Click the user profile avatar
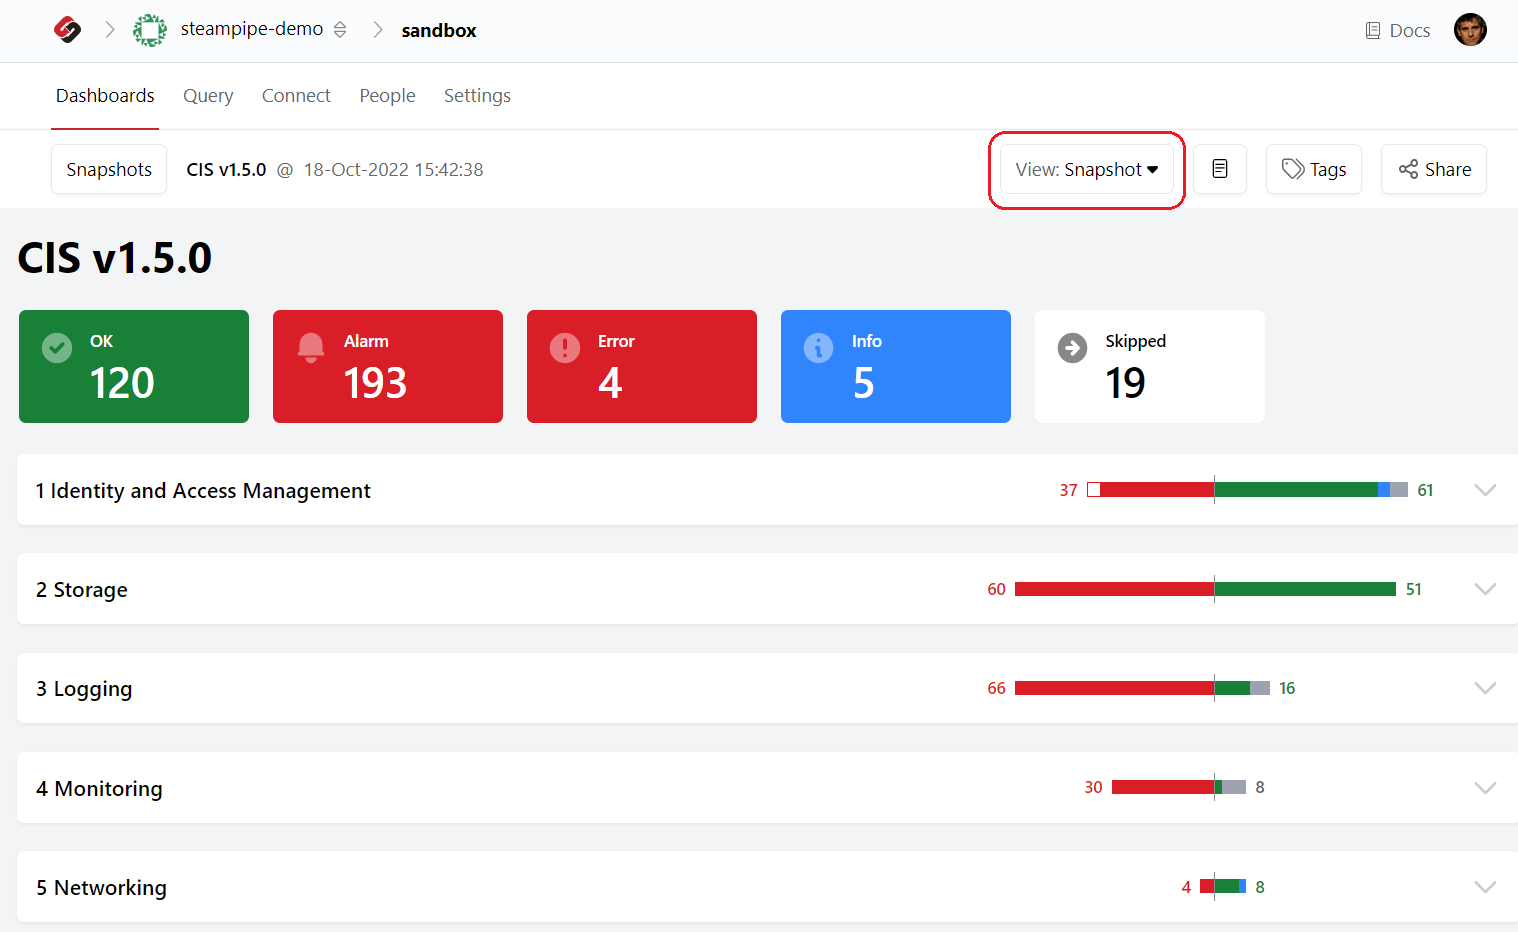The image size is (1518, 932). coord(1470,29)
